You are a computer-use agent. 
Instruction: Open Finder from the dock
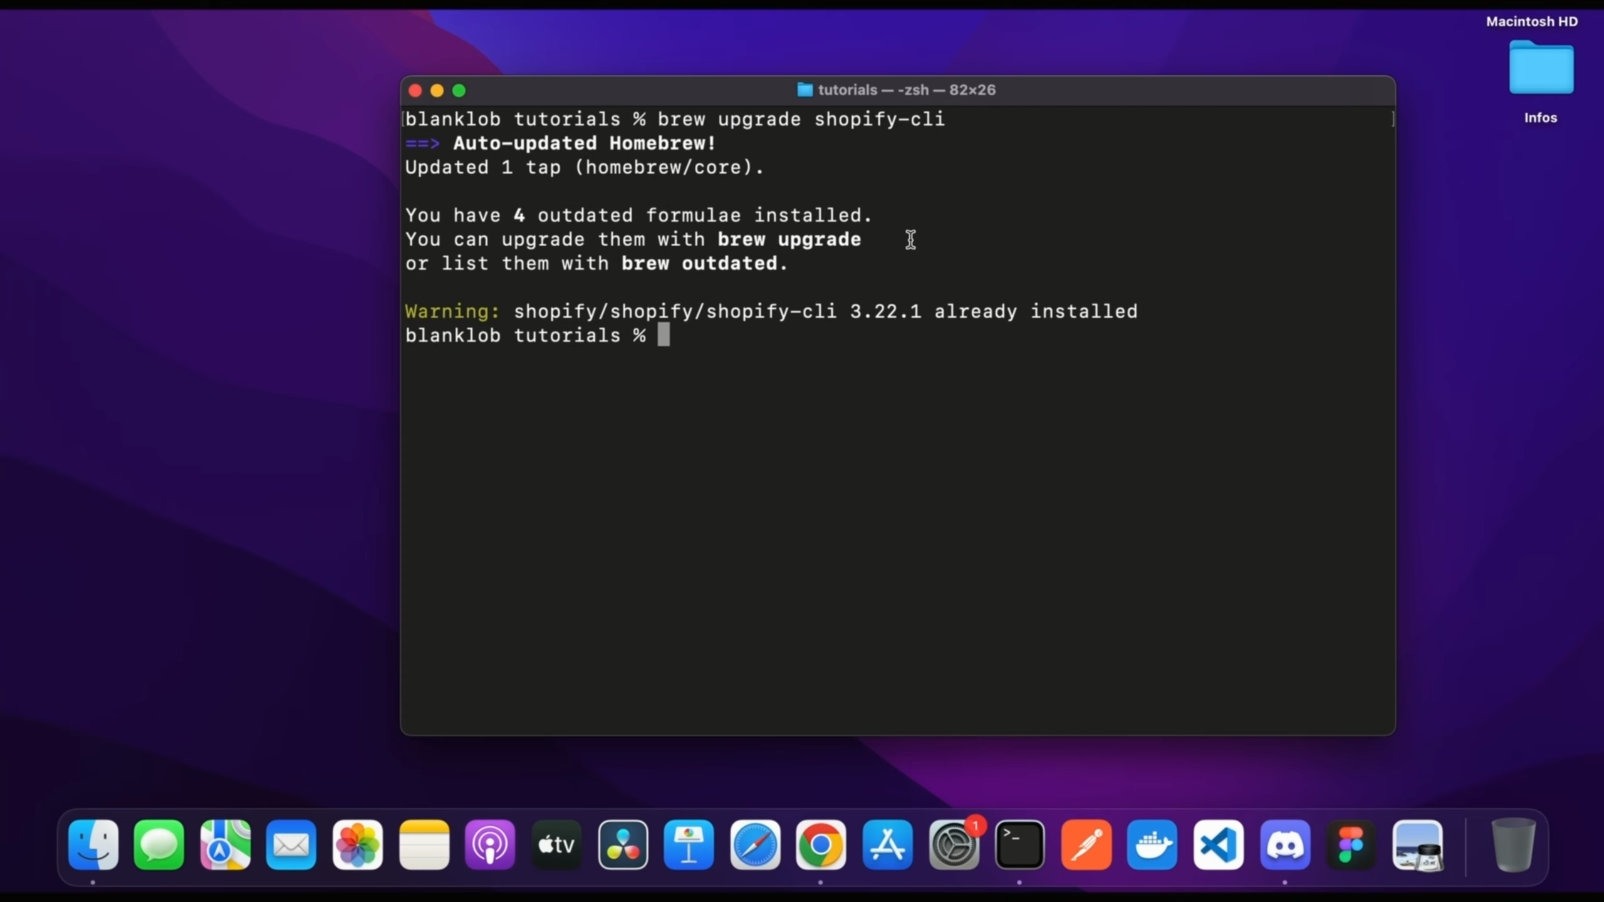tap(93, 845)
